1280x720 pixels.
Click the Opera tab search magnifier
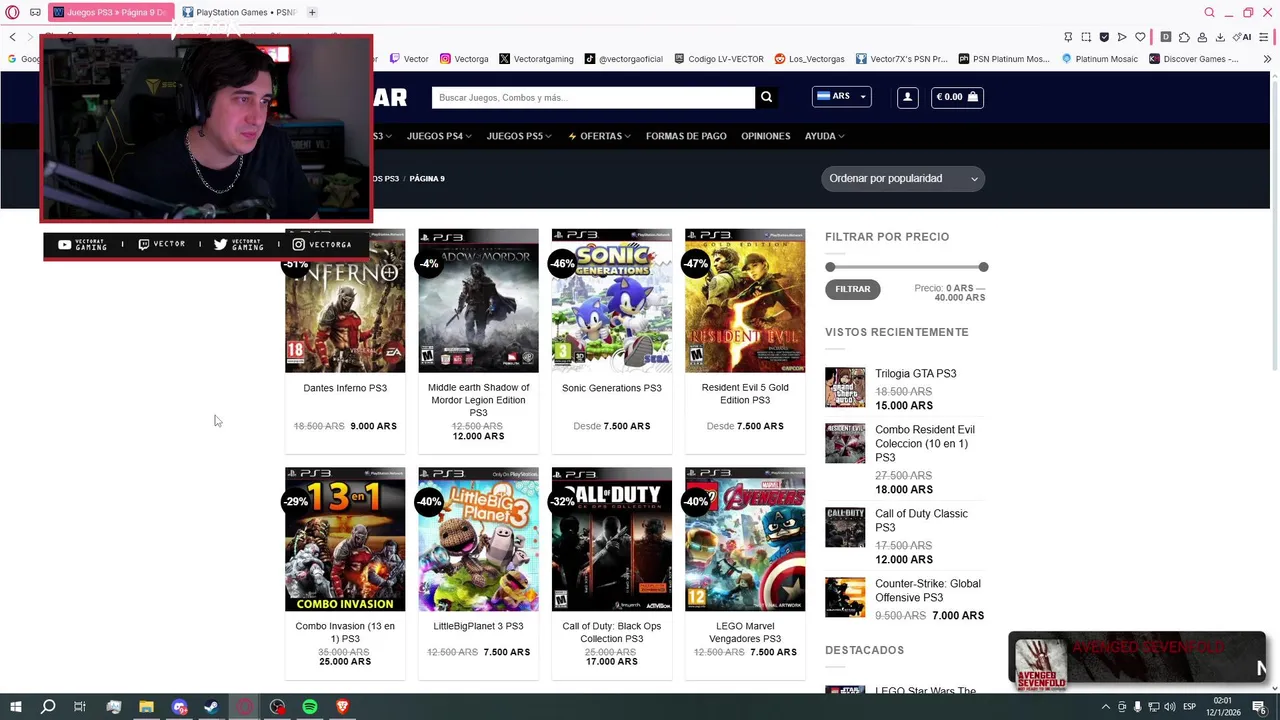1209,12
